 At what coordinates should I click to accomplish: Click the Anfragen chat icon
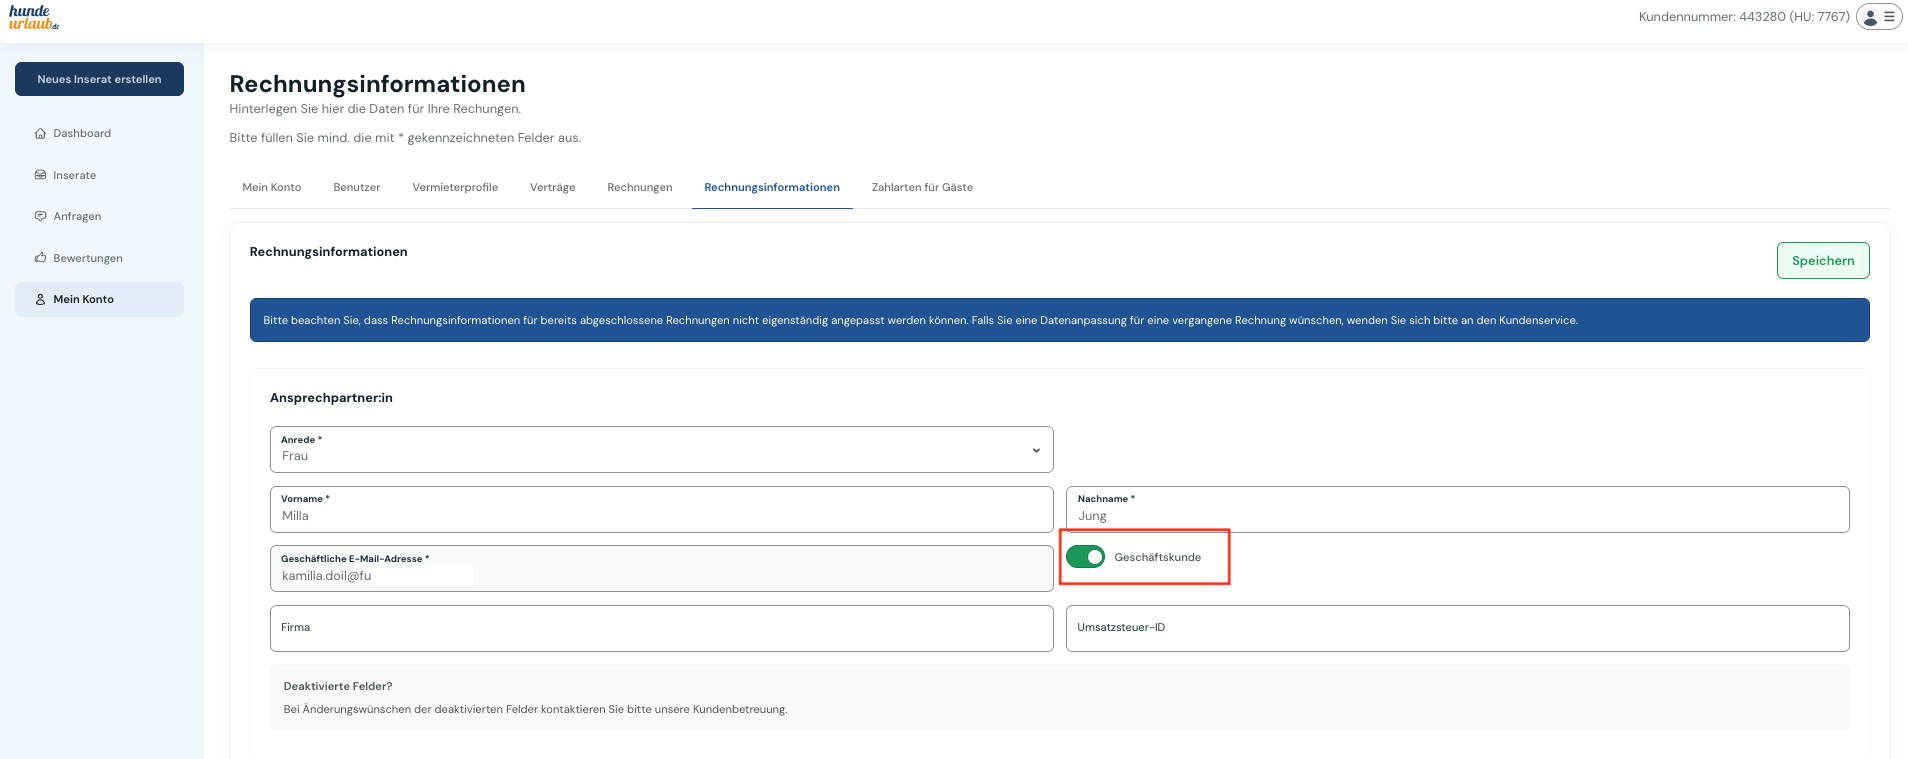(40, 216)
